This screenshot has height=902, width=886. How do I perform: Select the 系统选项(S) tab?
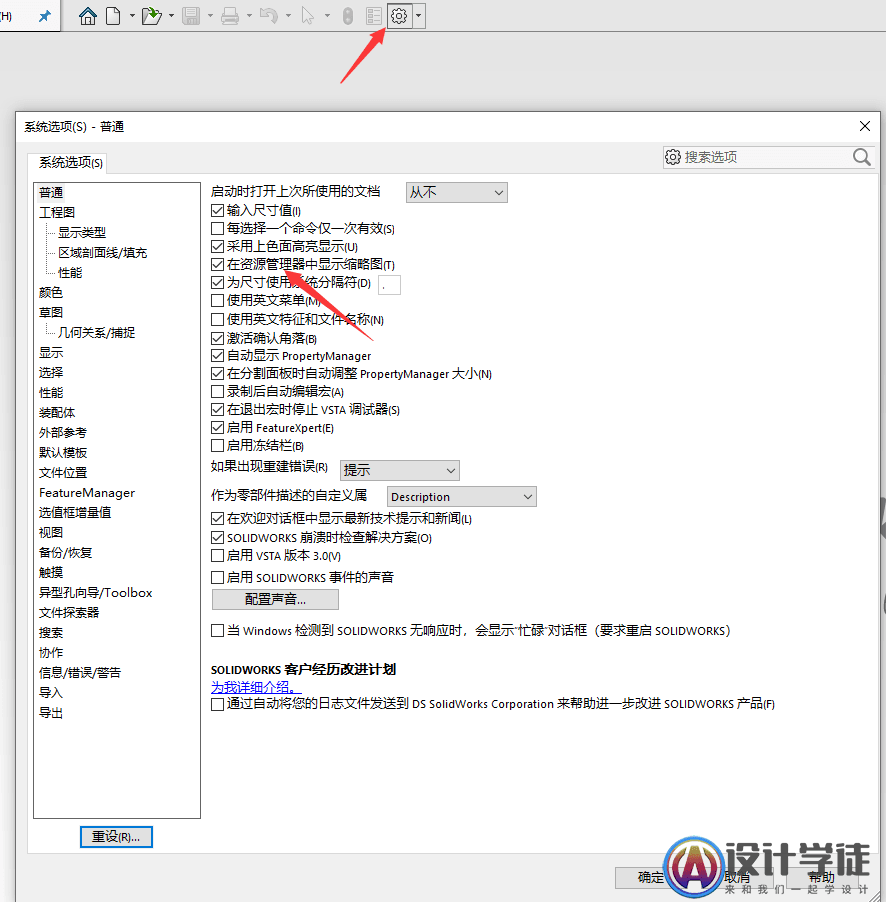point(70,163)
